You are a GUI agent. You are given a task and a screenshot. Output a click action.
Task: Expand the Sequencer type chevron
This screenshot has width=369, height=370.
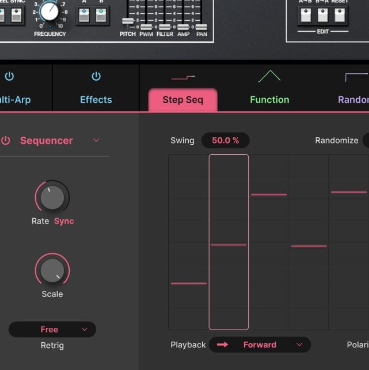(x=96, y=140)
